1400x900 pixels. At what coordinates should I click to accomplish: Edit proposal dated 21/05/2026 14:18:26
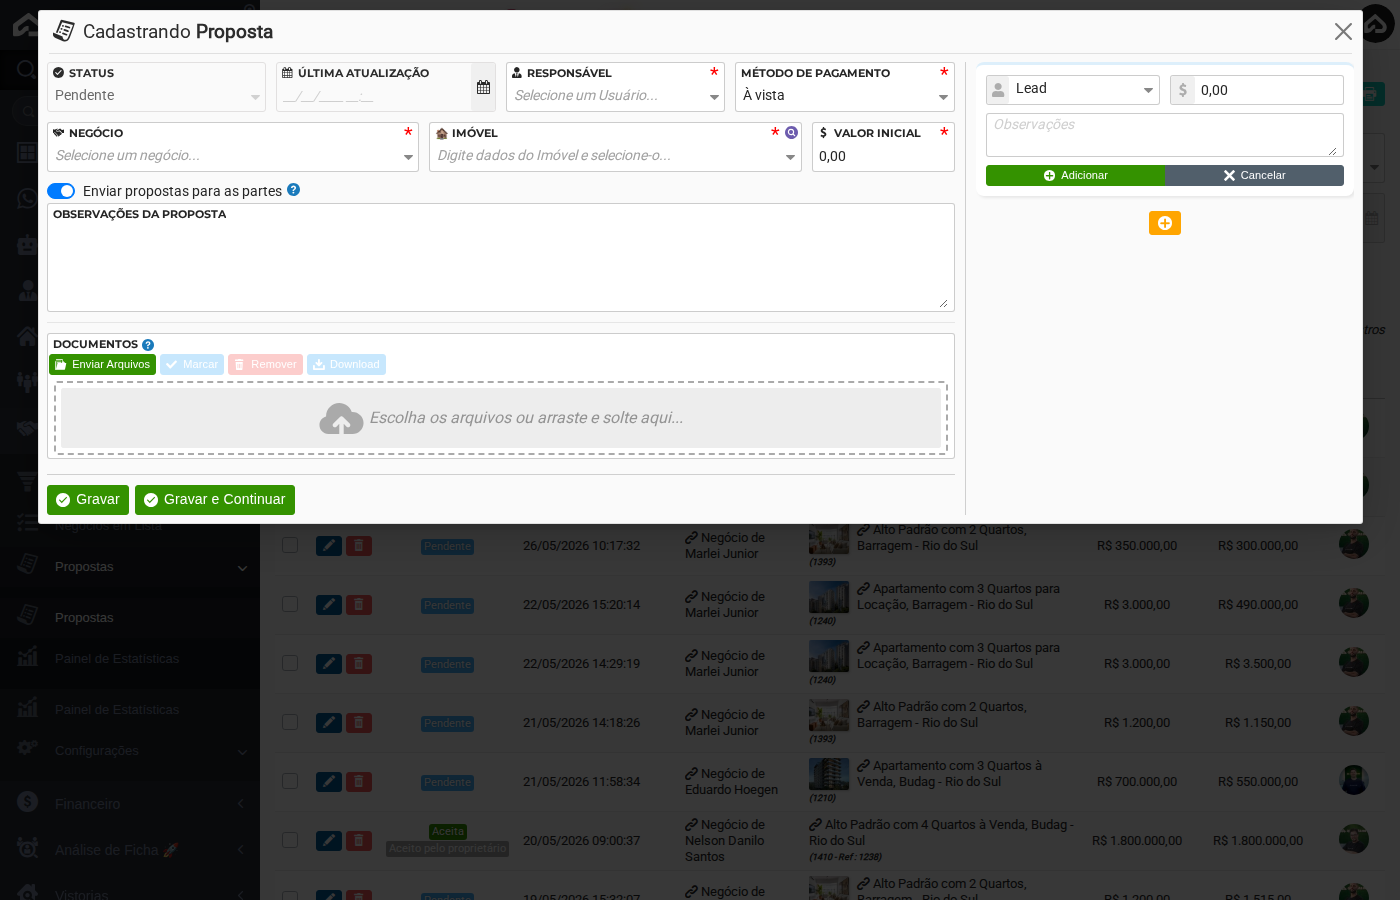pos(329,723)
